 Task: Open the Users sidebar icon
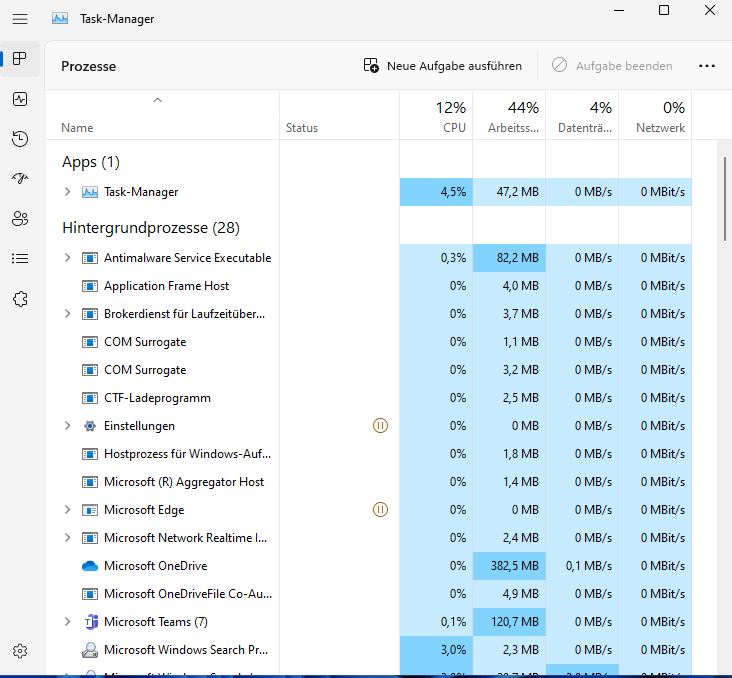pyautogui.click(x=20, y=219)
